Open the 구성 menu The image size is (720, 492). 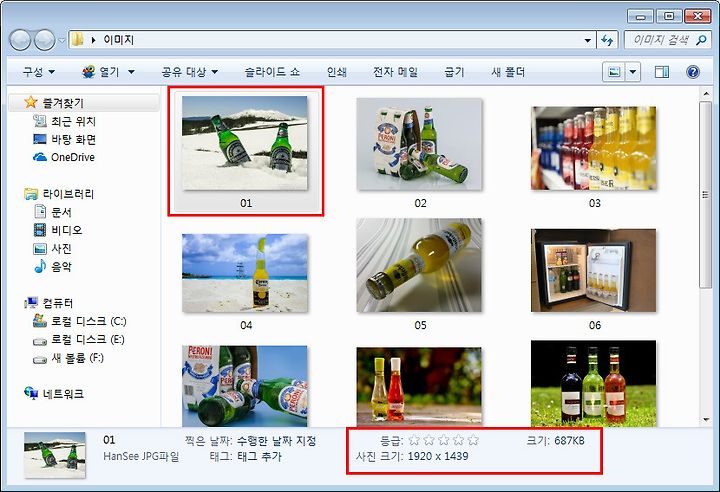[x=39, y=72]
